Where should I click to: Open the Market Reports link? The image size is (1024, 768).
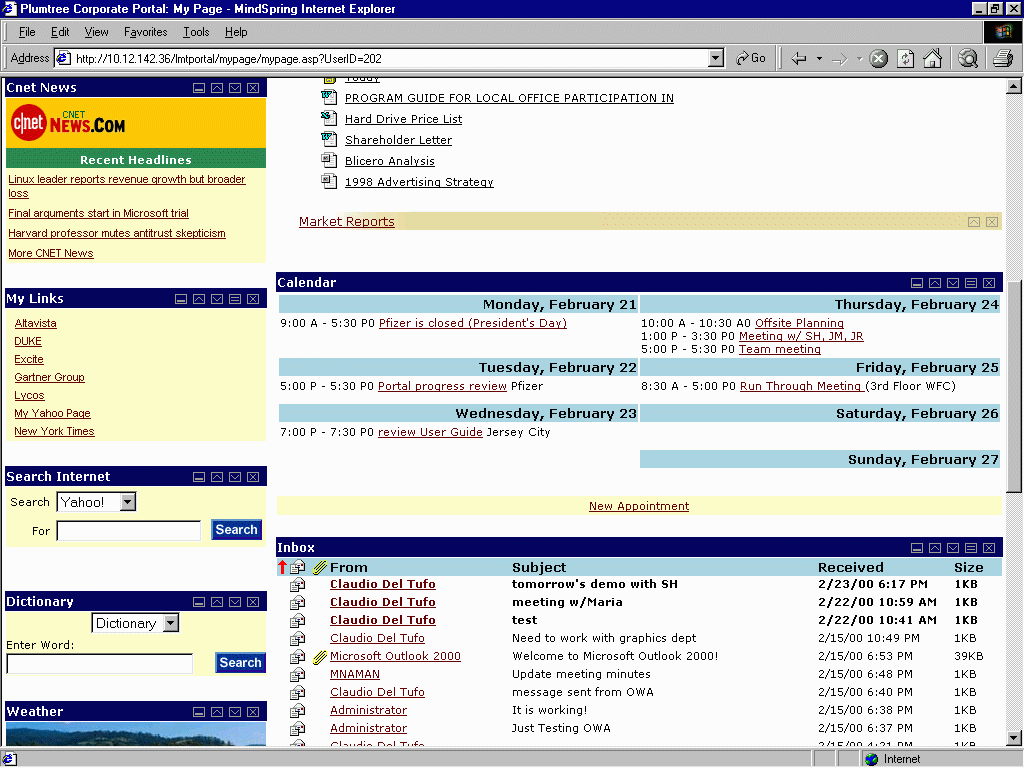[347, 221]
